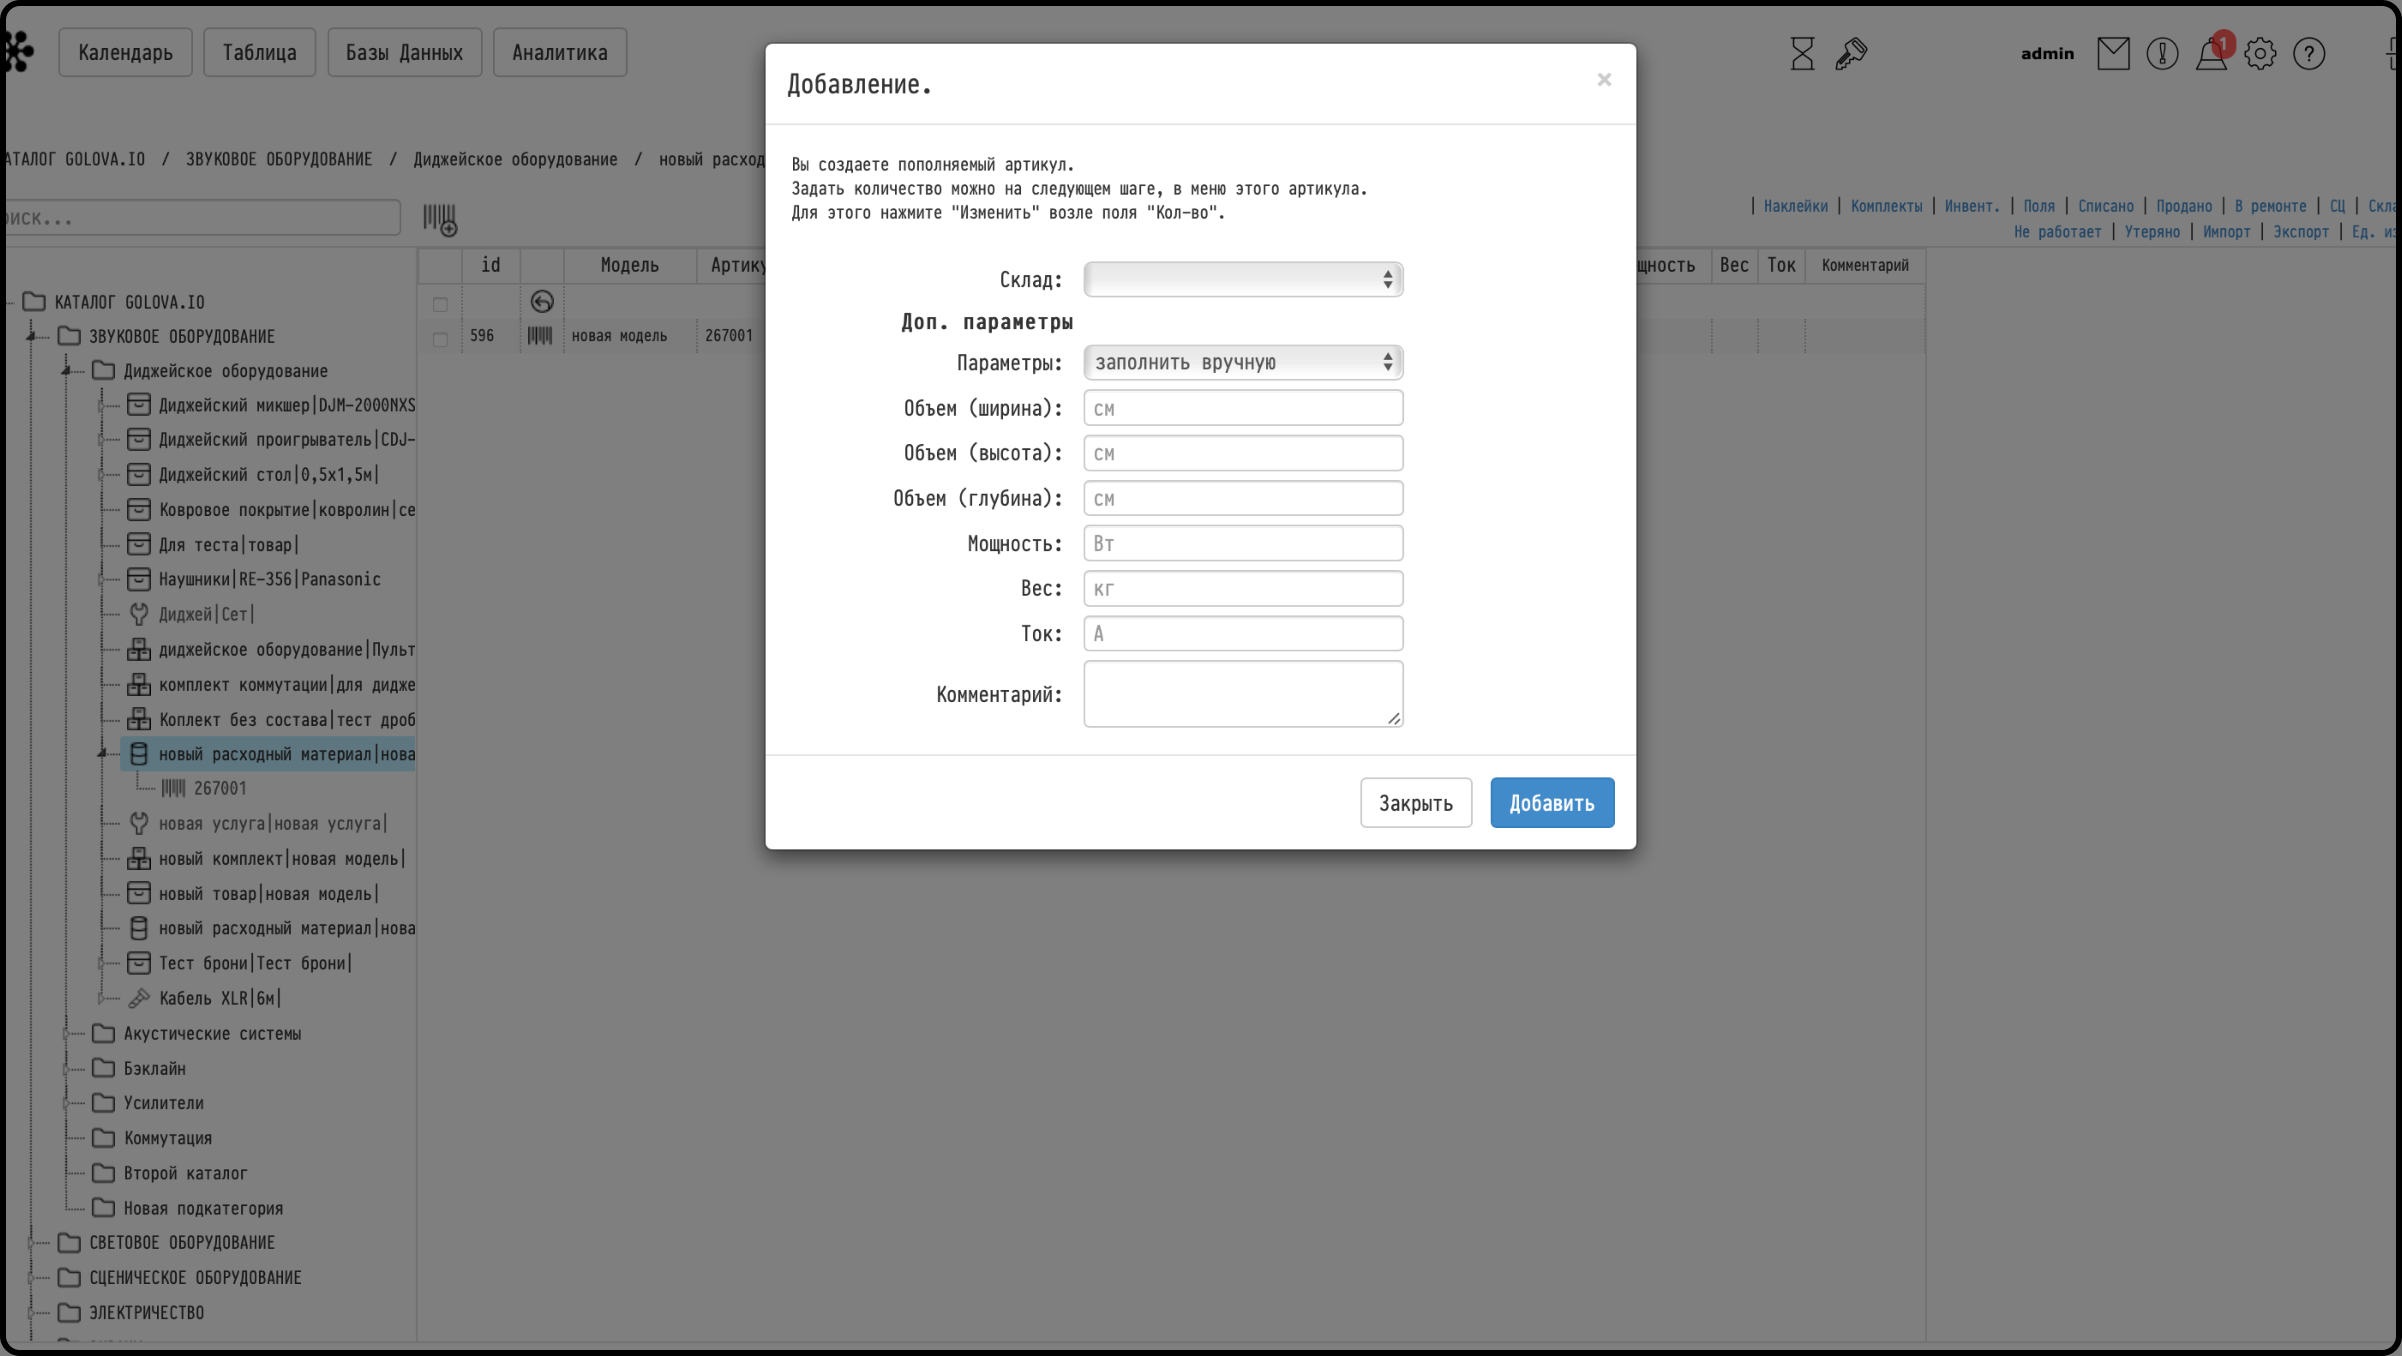Click the cable icon of Кабель XLR|6м
This screenshot has width=2402, height=1356.
(139, 998)
